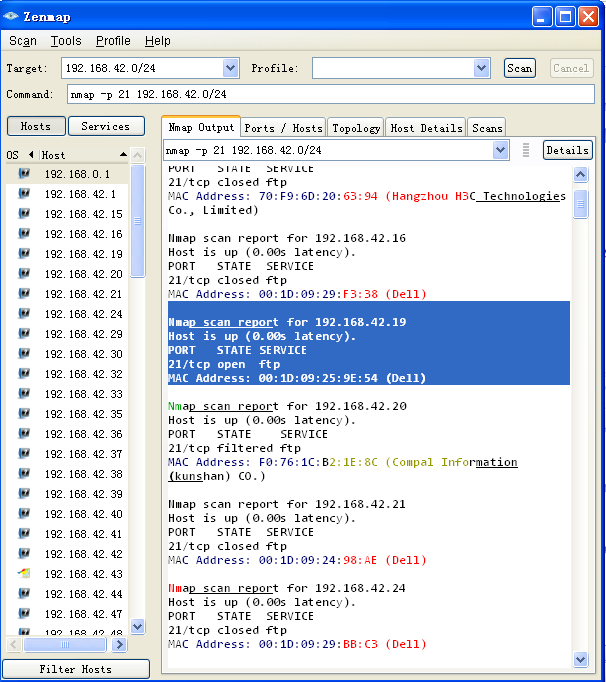
Task: Click the OS icon beside 192.168.42.30
Action: (24, 354)
